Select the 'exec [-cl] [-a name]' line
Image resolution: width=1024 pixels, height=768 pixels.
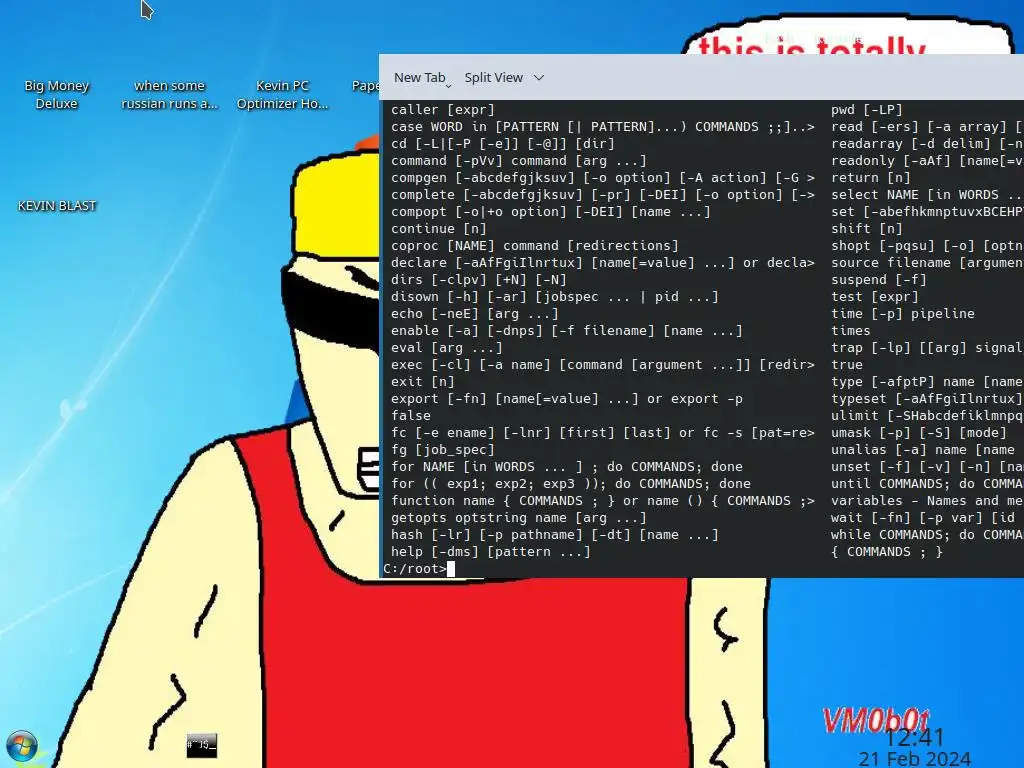[603, 364]
